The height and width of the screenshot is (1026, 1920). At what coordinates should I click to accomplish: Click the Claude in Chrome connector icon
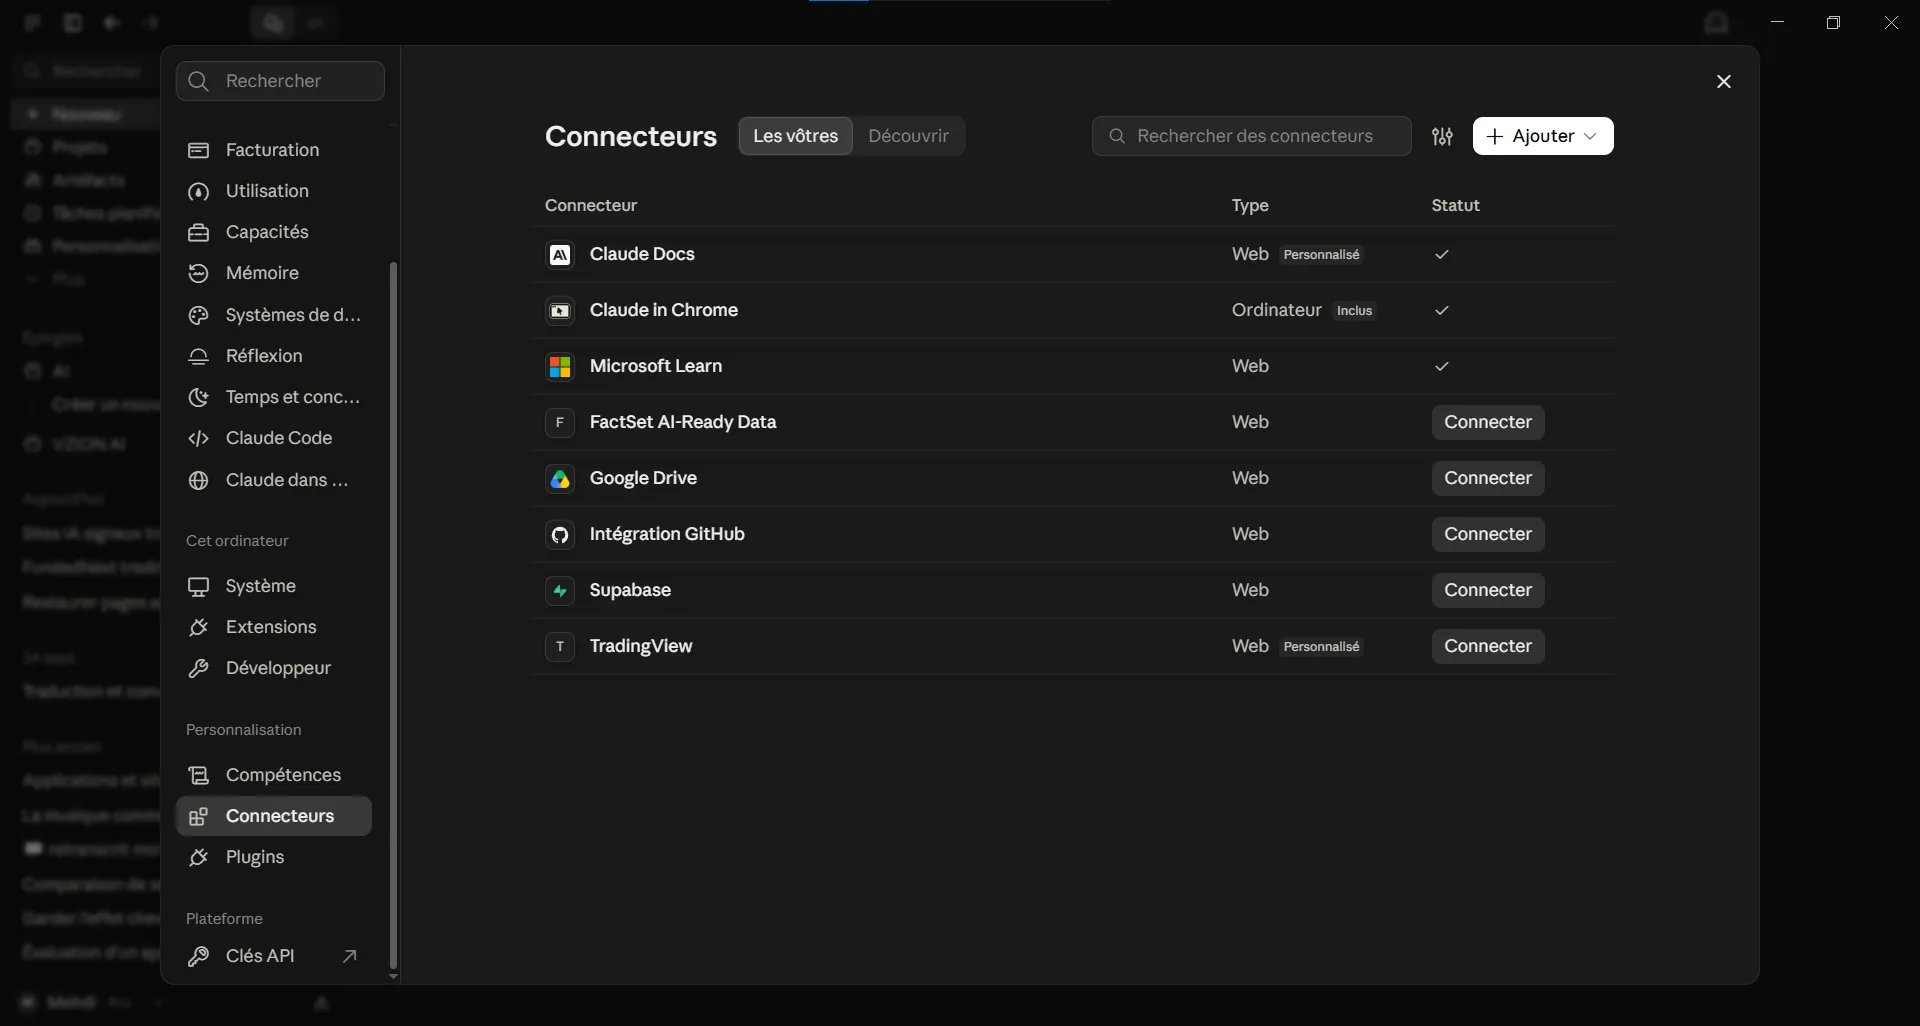[x=560, y=311]
